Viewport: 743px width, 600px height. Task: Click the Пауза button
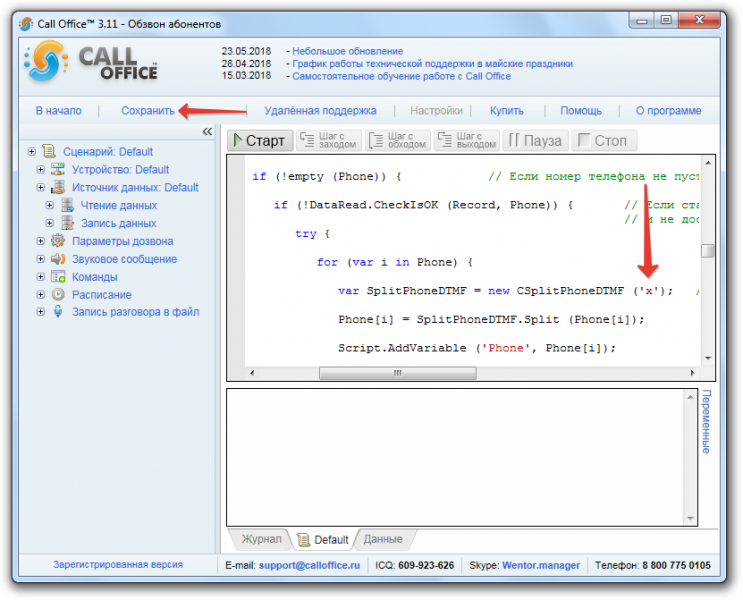pyautogui.click(x=535, y=141)
